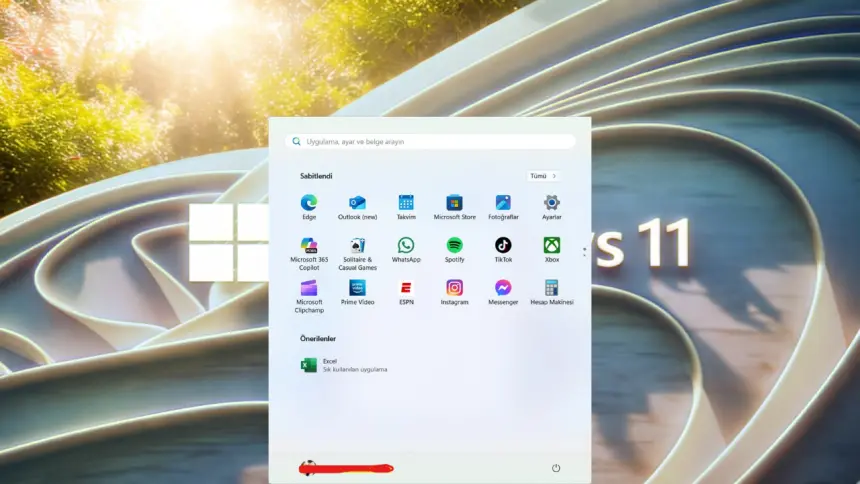Launch Solitaire & Casual Games
This screenshot has height=484, width=860.
(358, 254)
